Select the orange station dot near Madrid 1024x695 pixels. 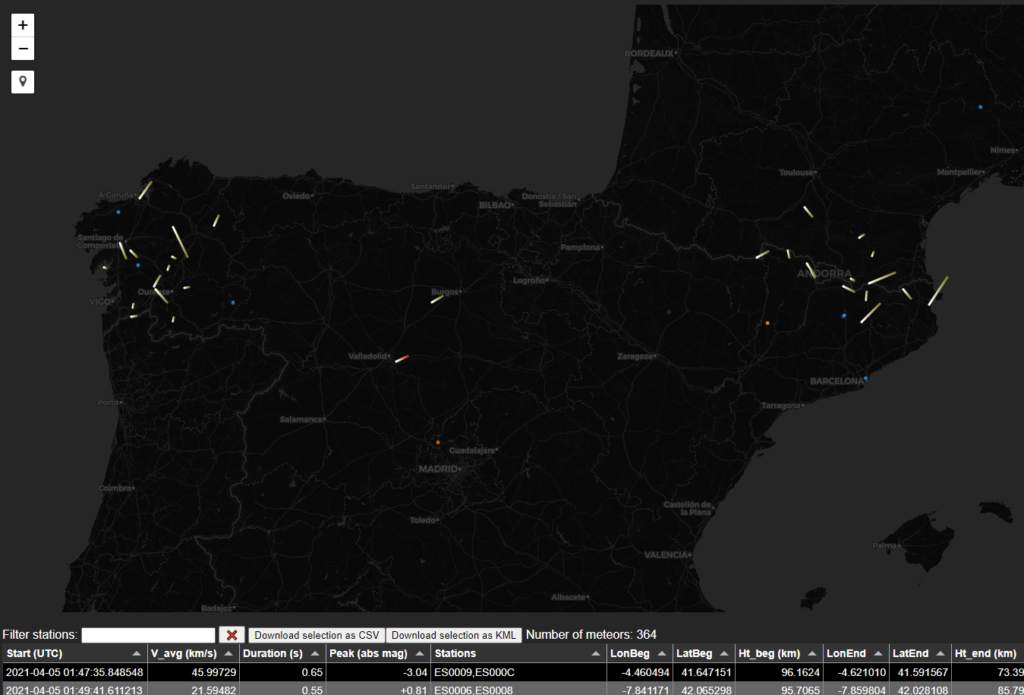pos(438,442)
